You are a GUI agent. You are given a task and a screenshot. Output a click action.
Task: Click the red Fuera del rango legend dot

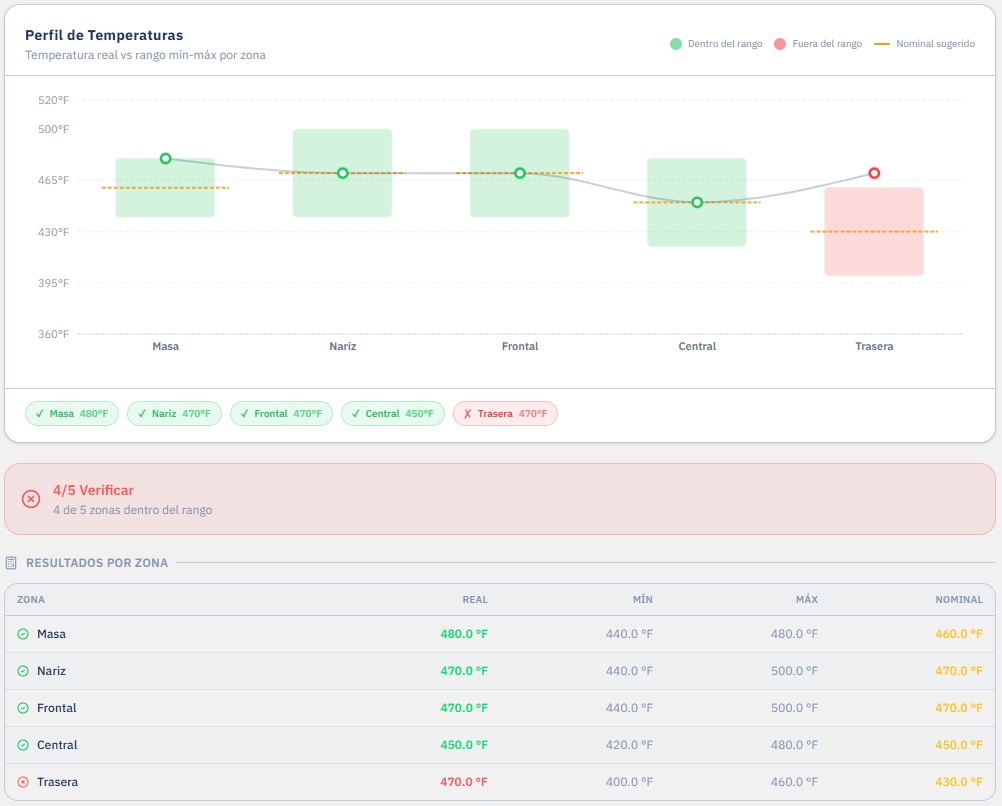click(780, 44)
